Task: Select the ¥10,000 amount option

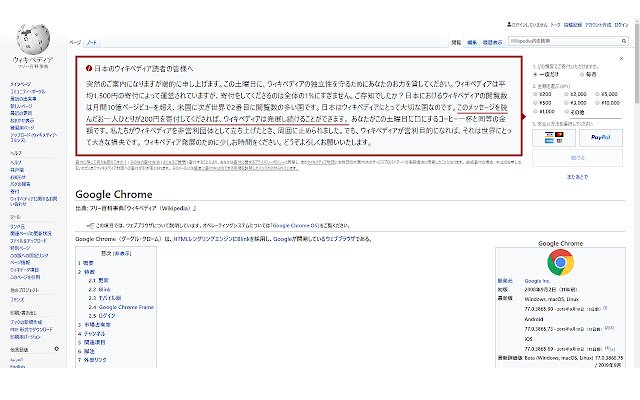Action: pos(597,103)
